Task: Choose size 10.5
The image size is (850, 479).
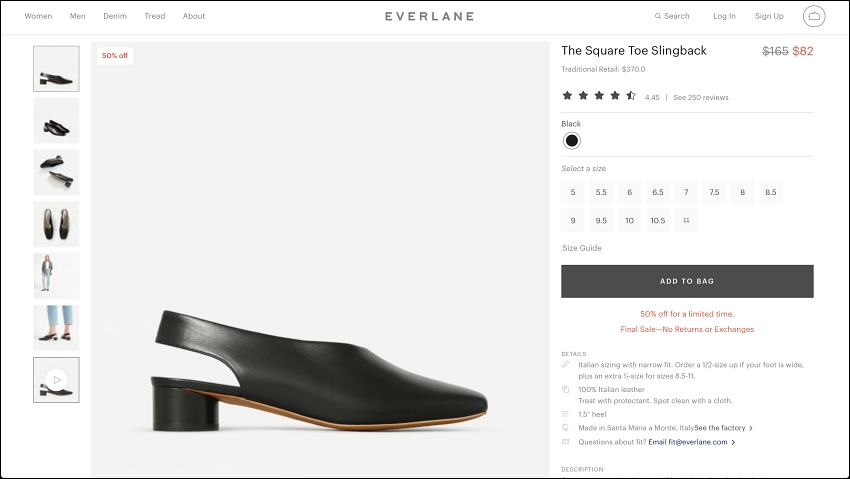Action: point(658,221)
